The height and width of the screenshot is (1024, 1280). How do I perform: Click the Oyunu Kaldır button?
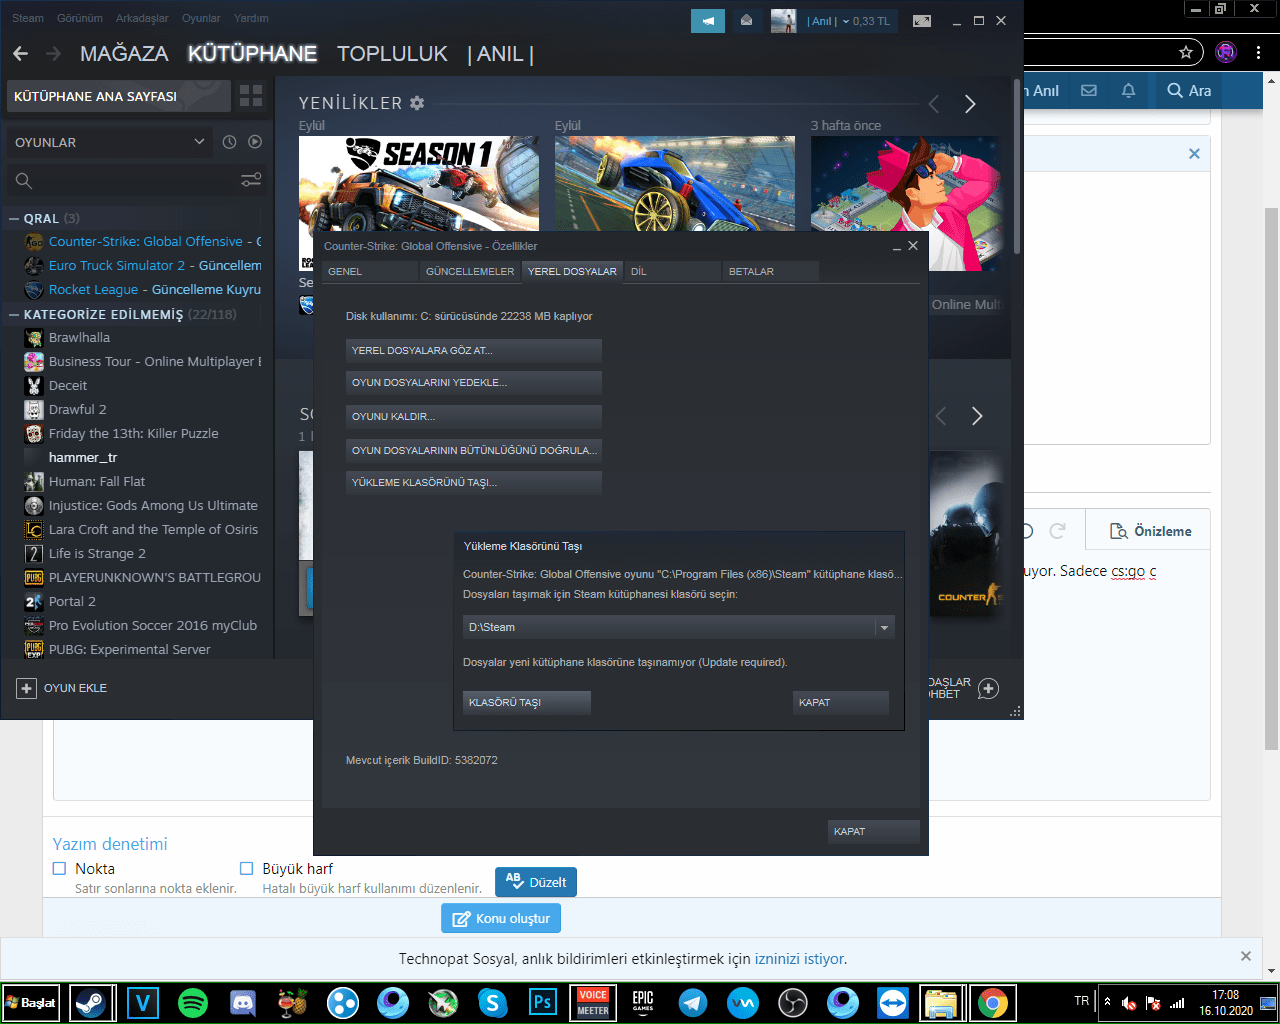pyautogui.click(x=474, y=416)
